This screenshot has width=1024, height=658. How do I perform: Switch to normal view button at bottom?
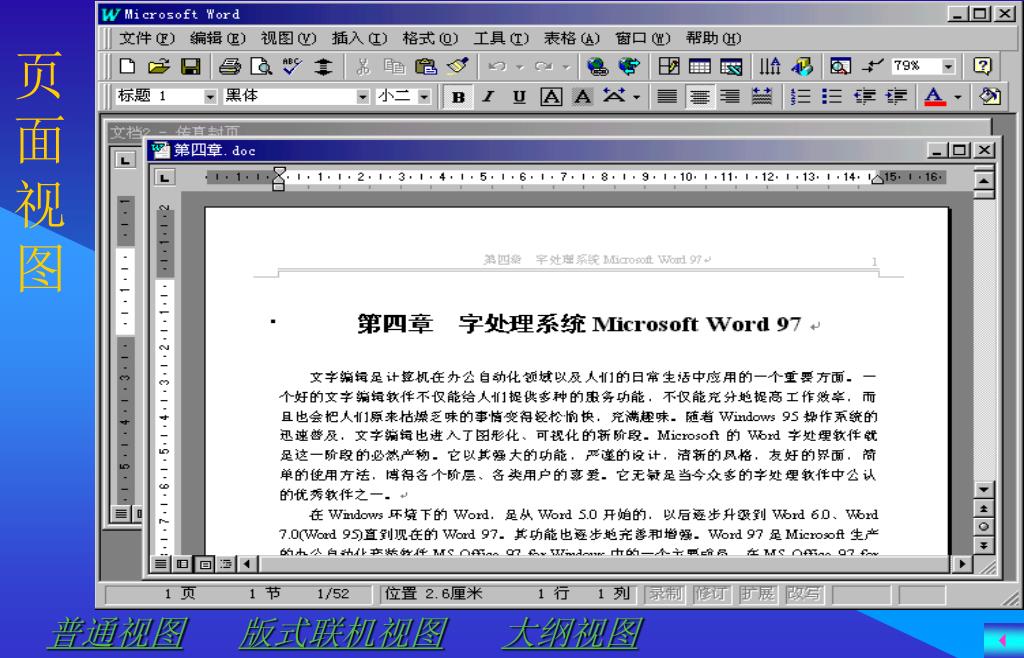[160, 563]
